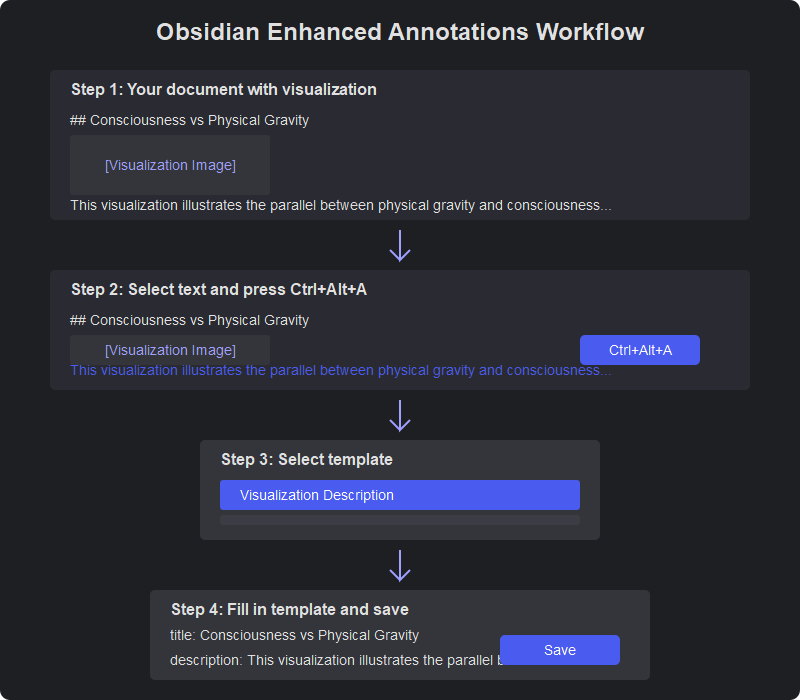
Task: Click the down arrow below Step 3
Action: [400, 566]
